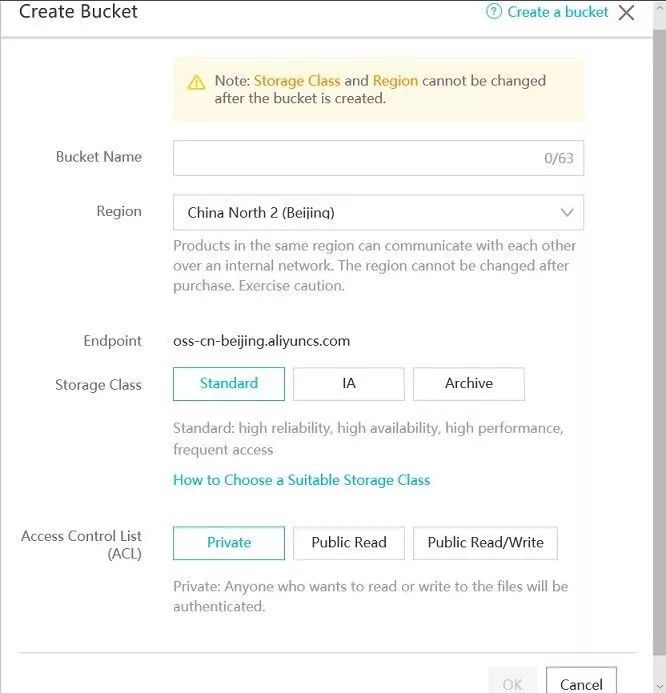
Task: Click the highlighted 'Storage Class' text in note
Action: [297, 81]
